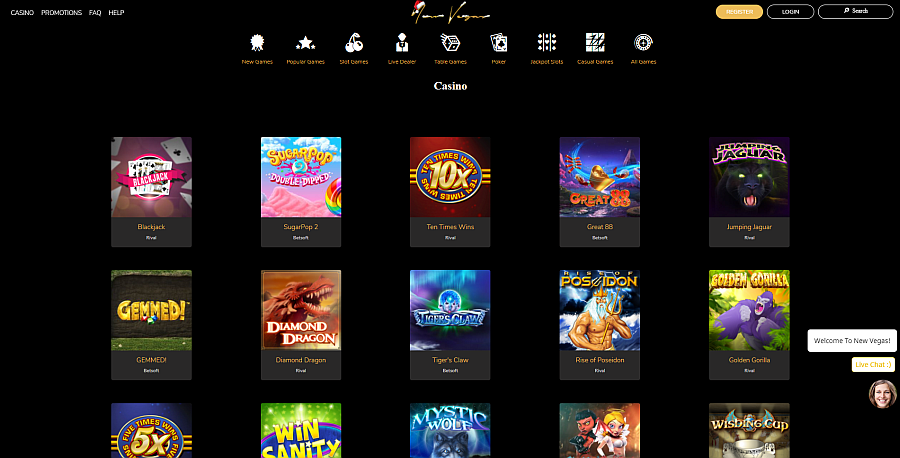Open the Mystic Wolf game thumbnail
The height and width of the screenshot is (458, 900).
(450, 430)
